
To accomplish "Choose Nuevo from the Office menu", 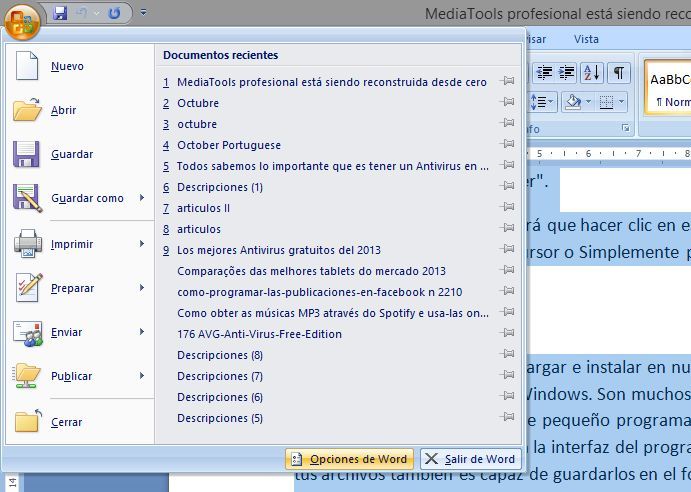I will click(67, 66).
